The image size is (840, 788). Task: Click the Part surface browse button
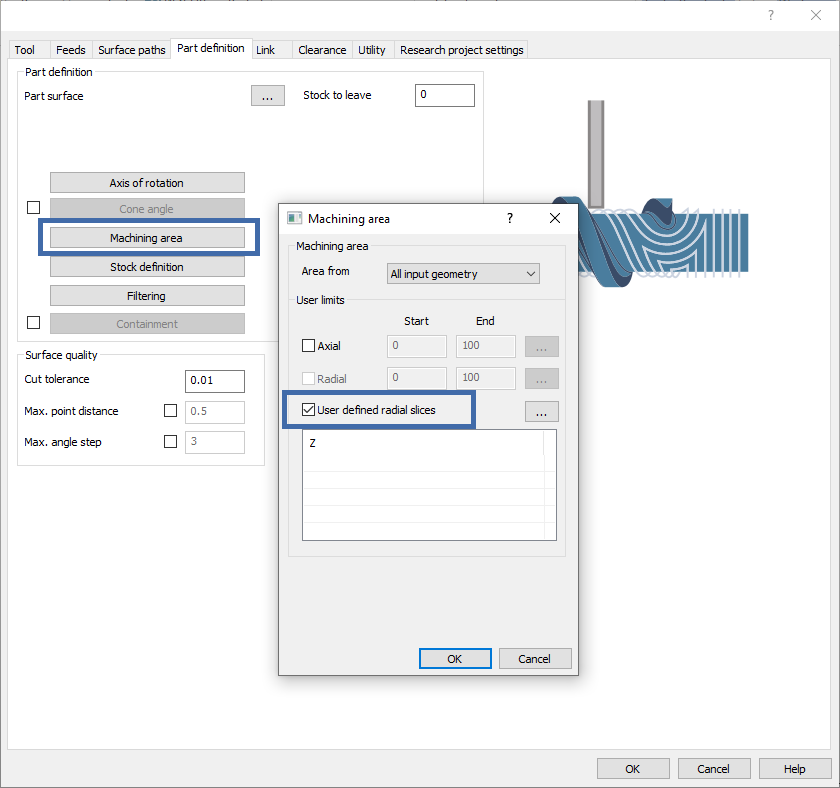coord(268,96)
